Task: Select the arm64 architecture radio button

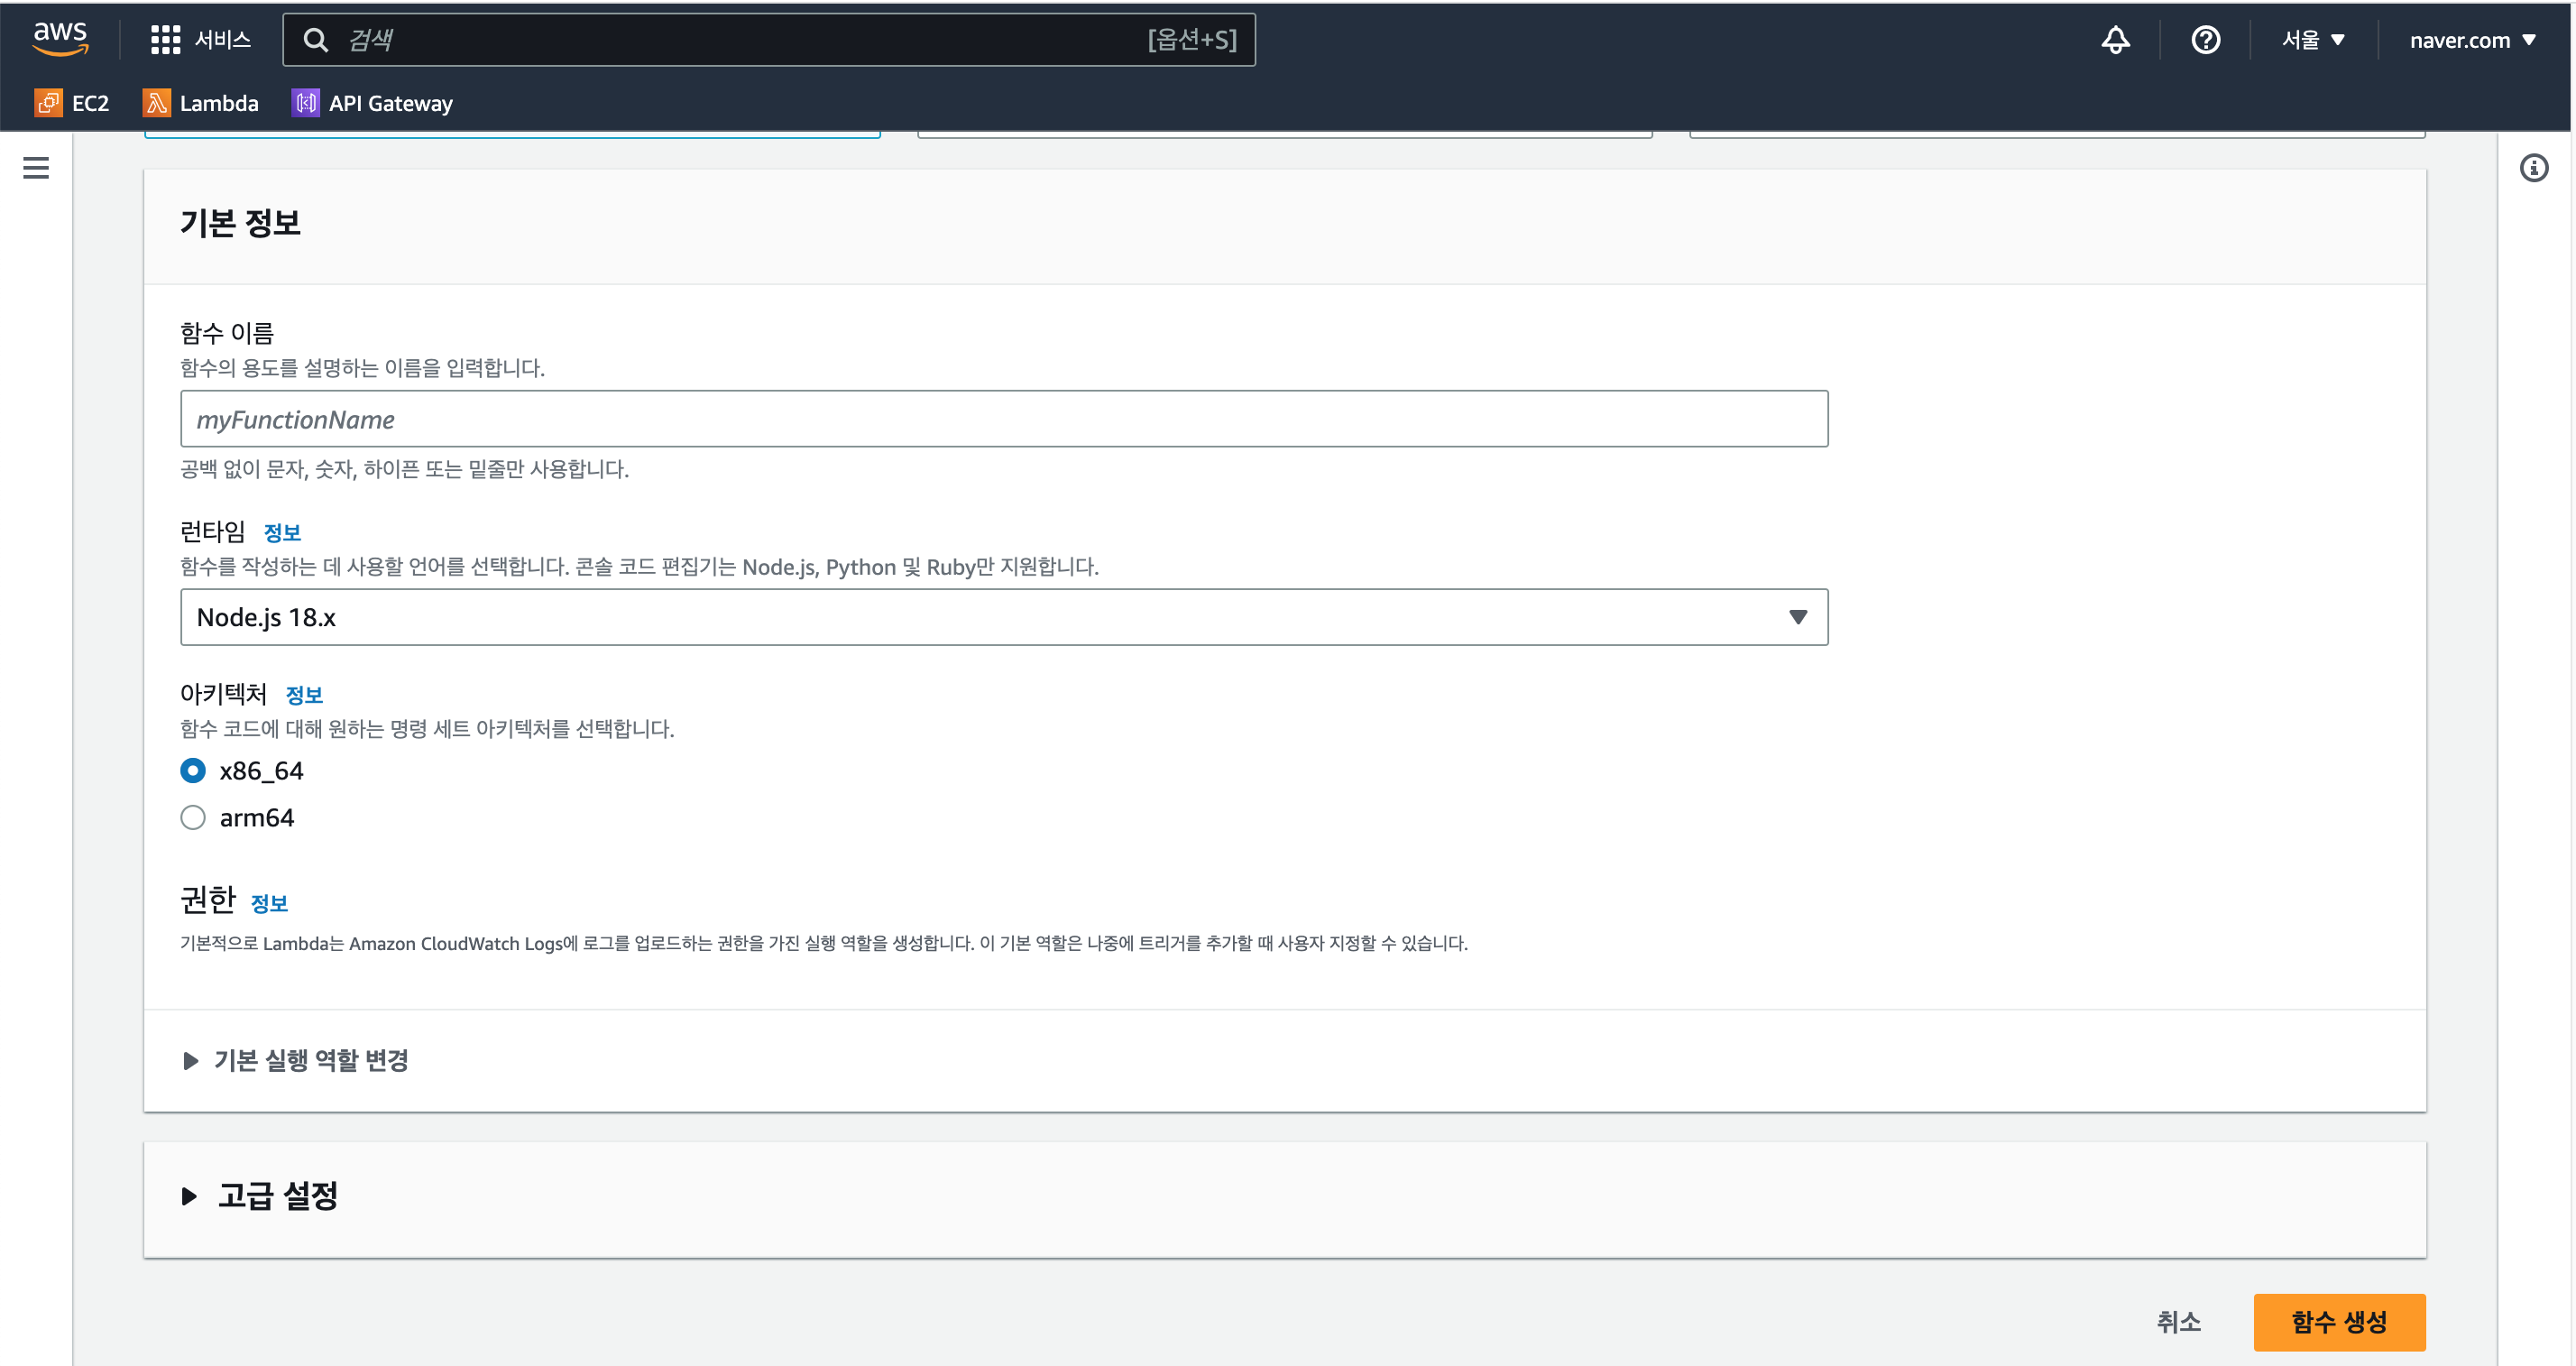Action: pos(193,818)
